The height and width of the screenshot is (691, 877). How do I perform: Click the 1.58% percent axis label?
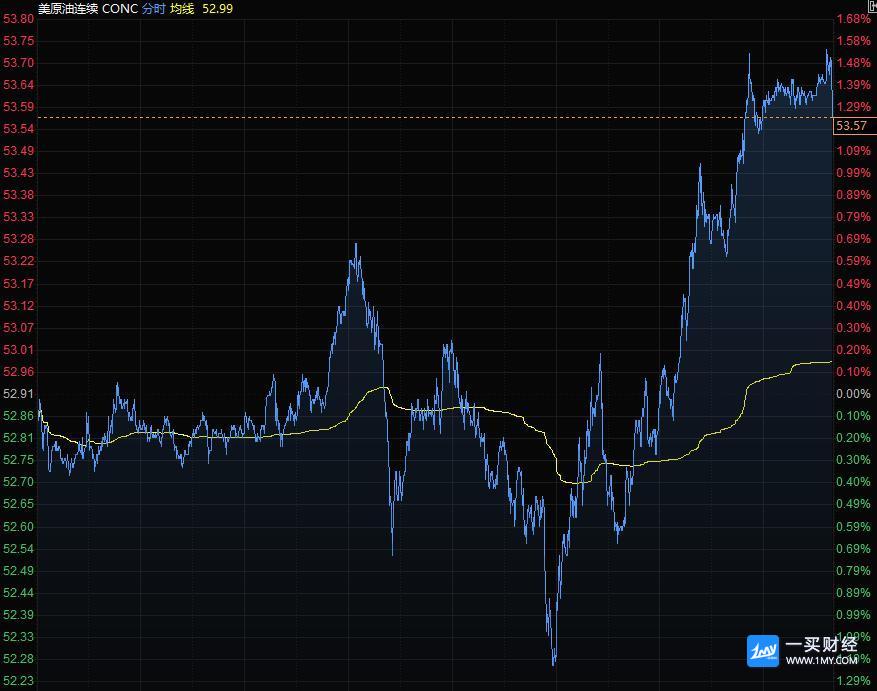(x=854, y=41)
